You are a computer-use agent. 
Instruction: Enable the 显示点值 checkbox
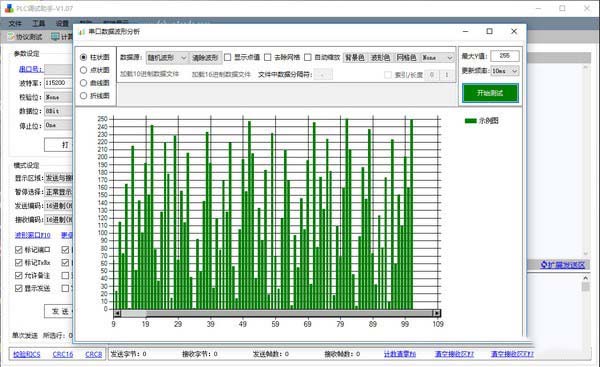[x=228, y=57]
